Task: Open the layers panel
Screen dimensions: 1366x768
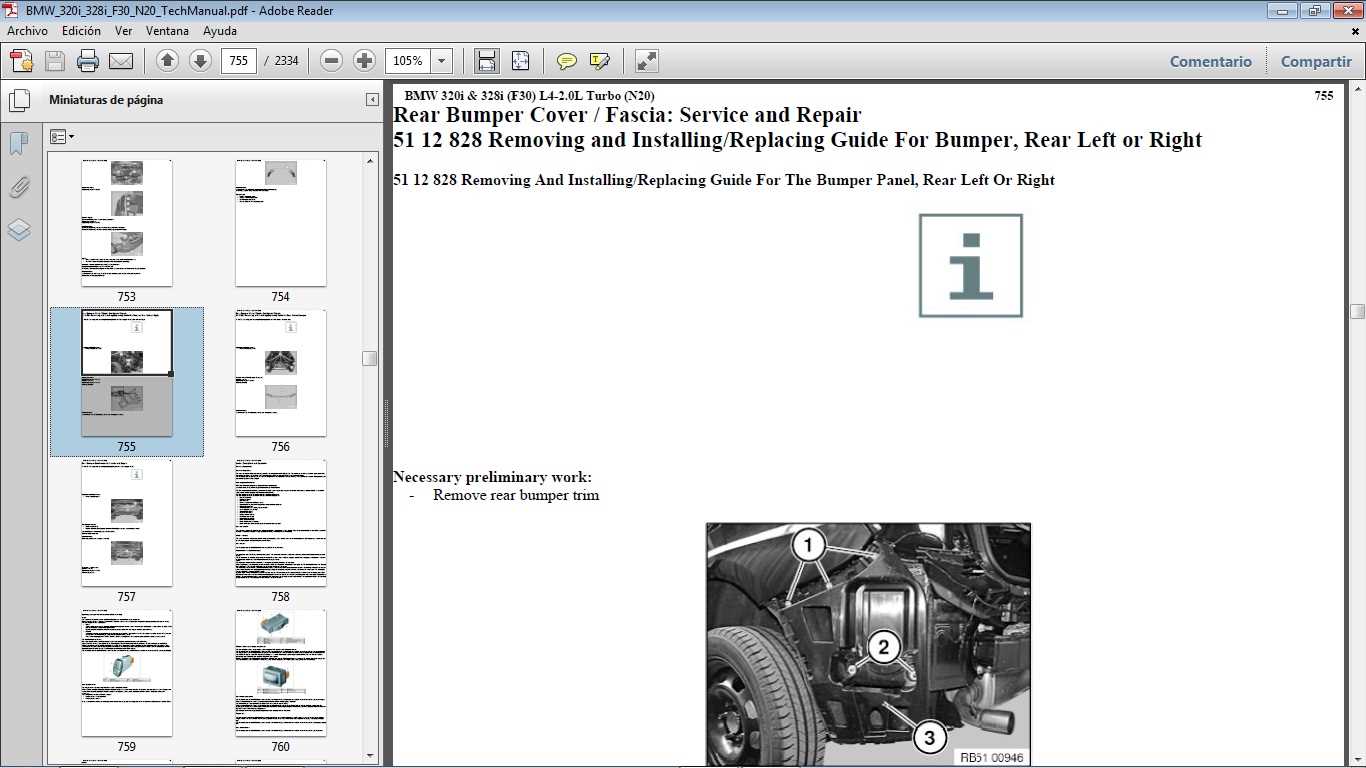Action: click(19, 230)
